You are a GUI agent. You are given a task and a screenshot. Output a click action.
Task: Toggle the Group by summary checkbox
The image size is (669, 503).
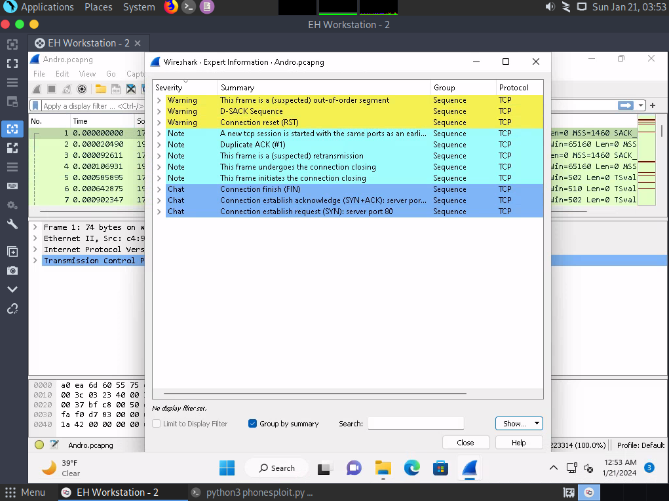click(253, 423)
